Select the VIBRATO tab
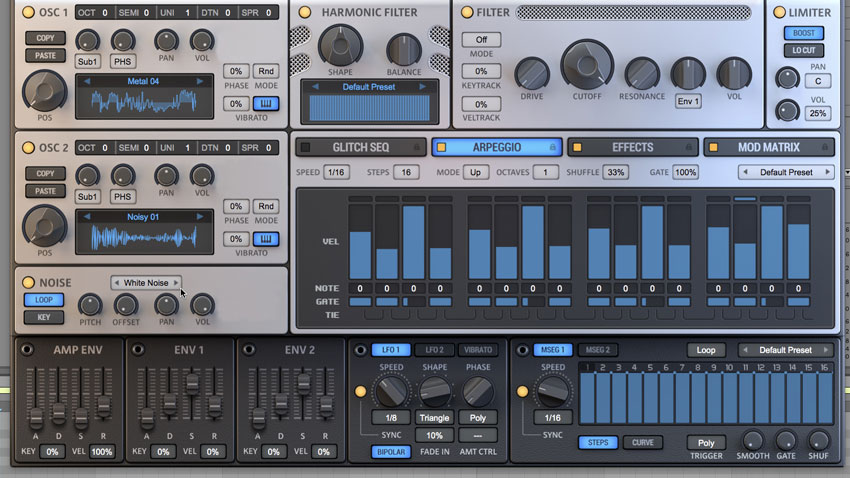Viewport: 850px width, 478px height. coord(478,350)
